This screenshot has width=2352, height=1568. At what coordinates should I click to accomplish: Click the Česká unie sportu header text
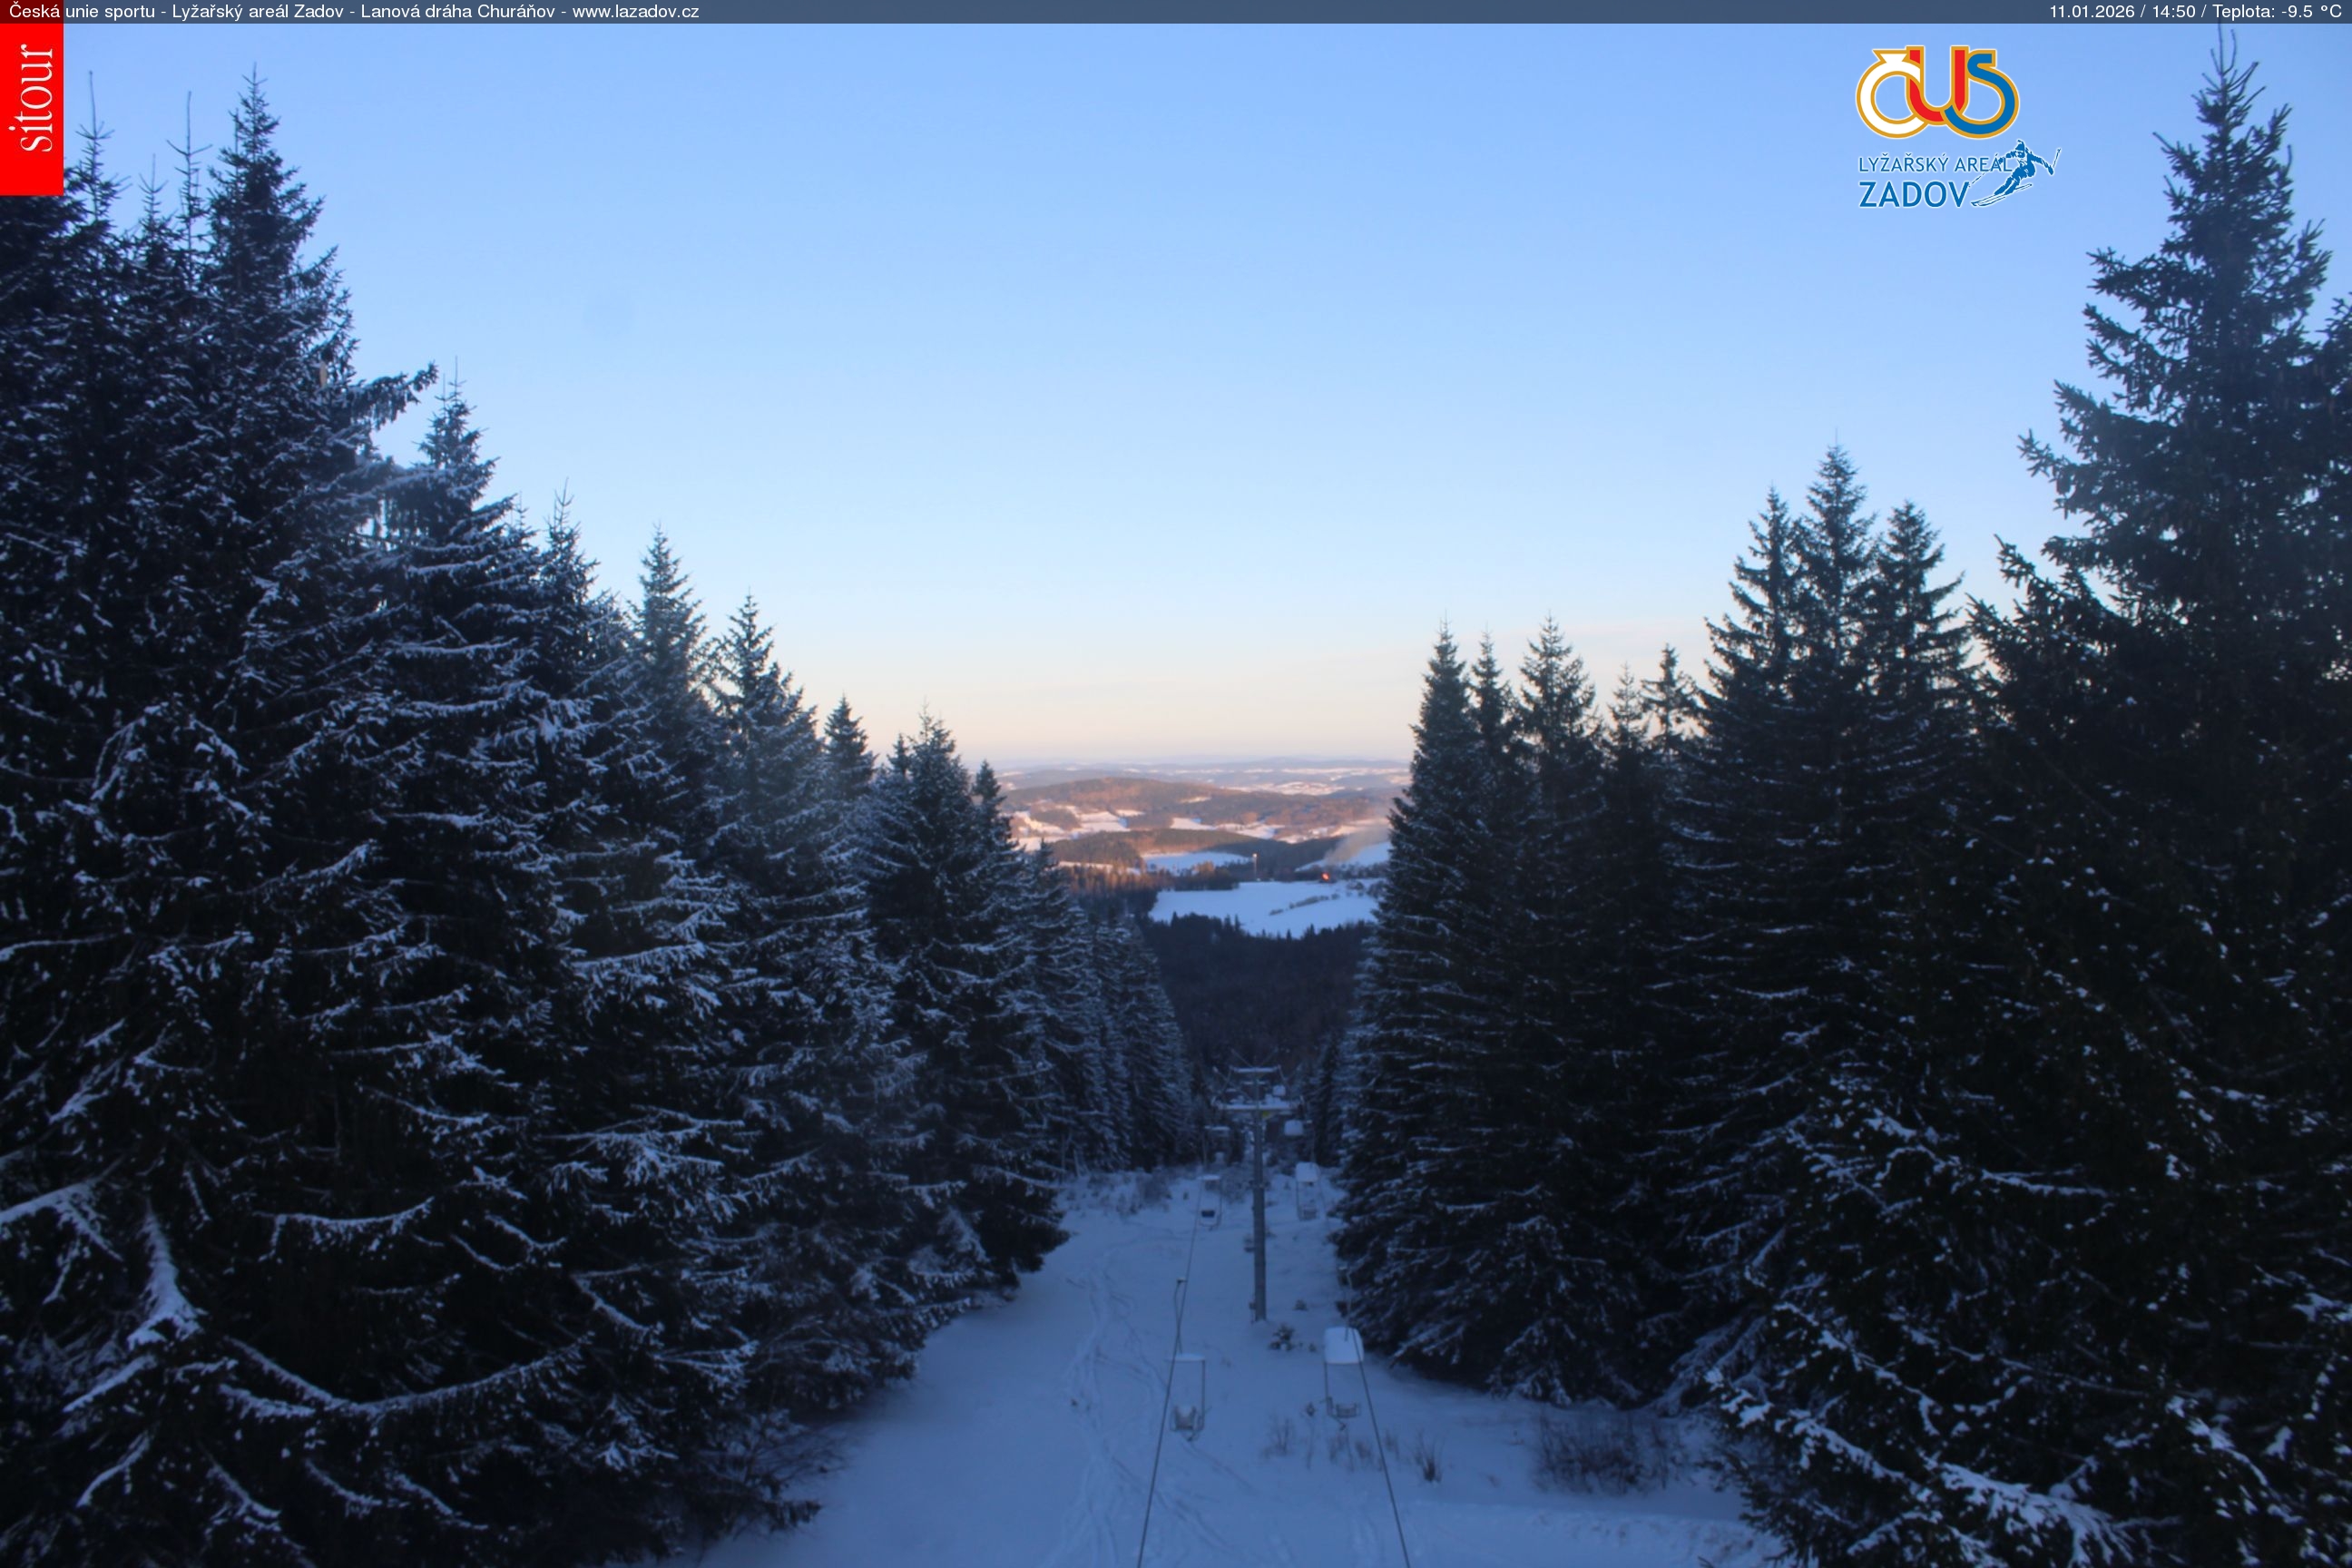[82, 12]
